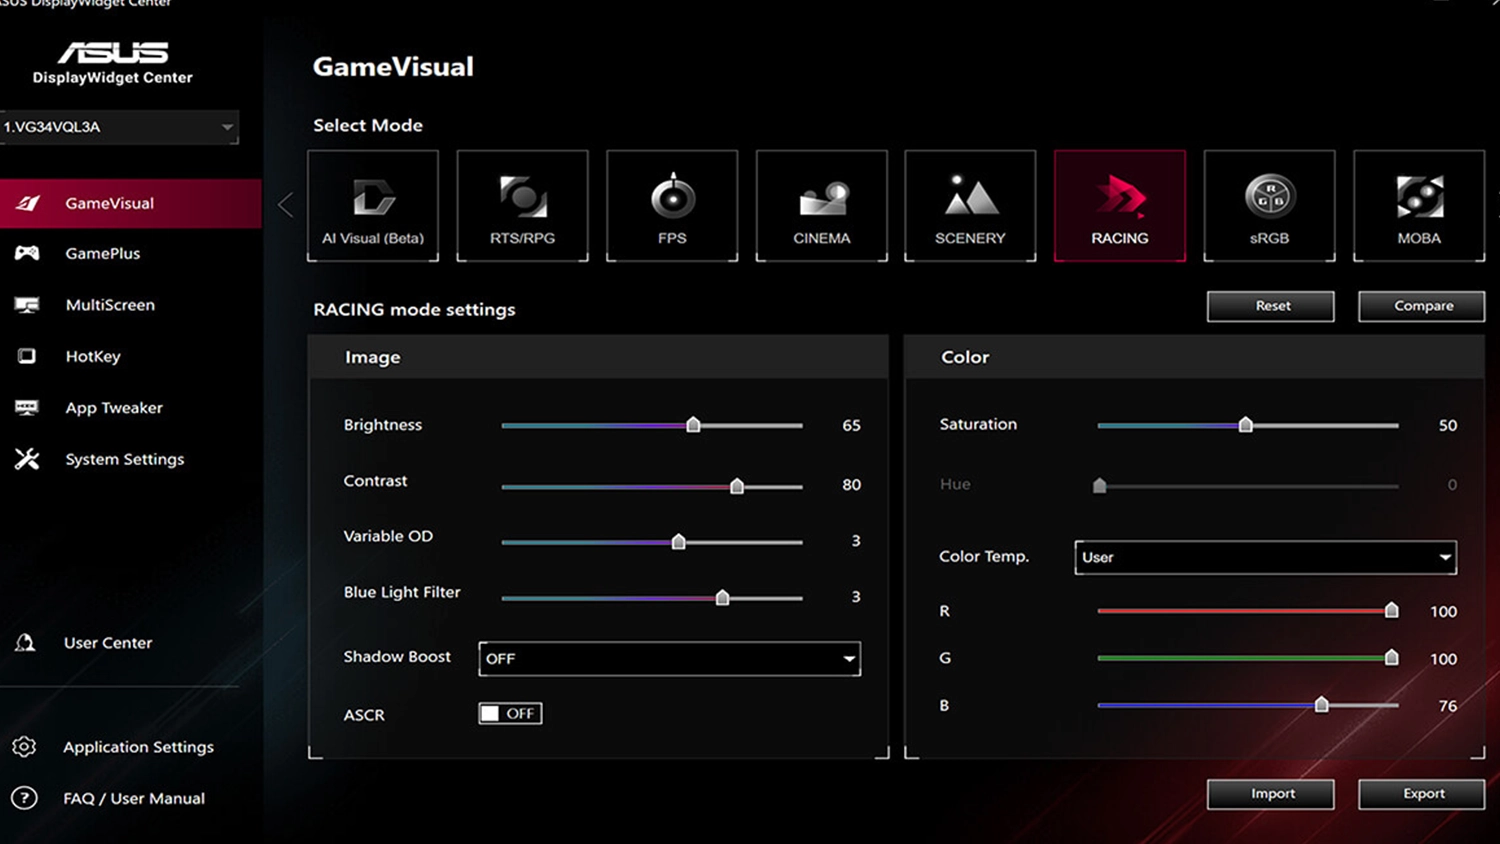Toggle the ASCR switch
Screen dimensions: 1500x844
[510, 713]
